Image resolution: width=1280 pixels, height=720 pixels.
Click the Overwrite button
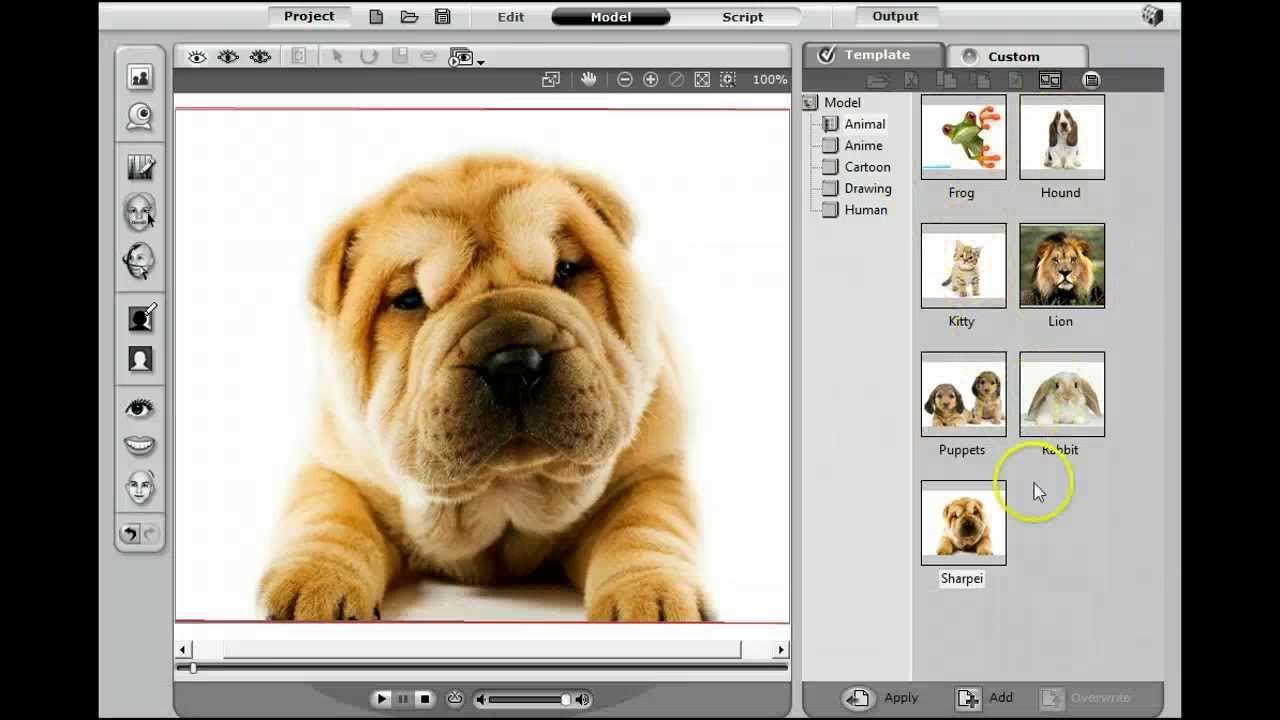[1087, 698]
